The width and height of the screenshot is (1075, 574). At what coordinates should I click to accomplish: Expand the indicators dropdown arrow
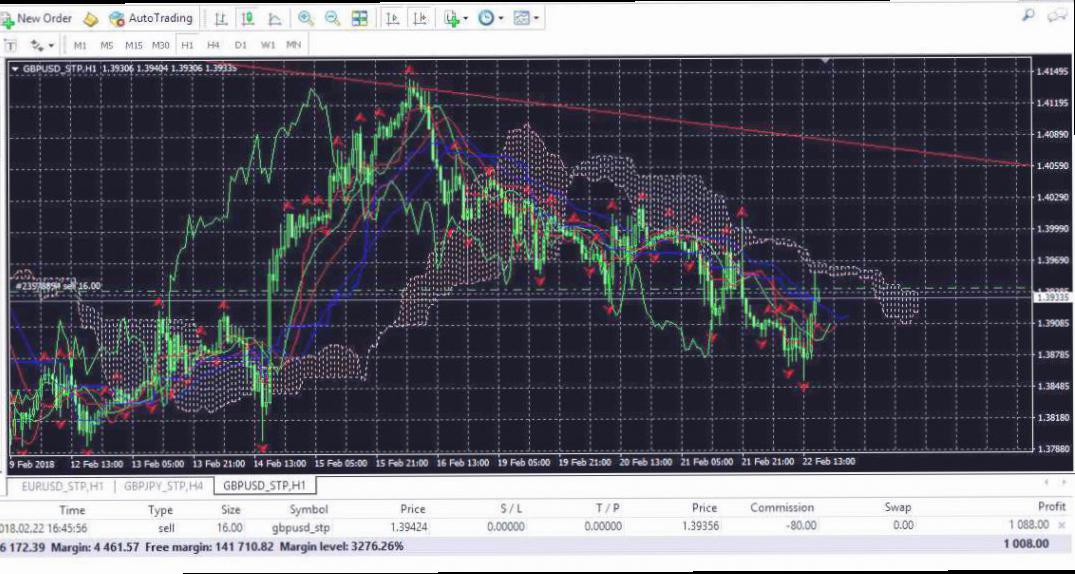point(466,19)
